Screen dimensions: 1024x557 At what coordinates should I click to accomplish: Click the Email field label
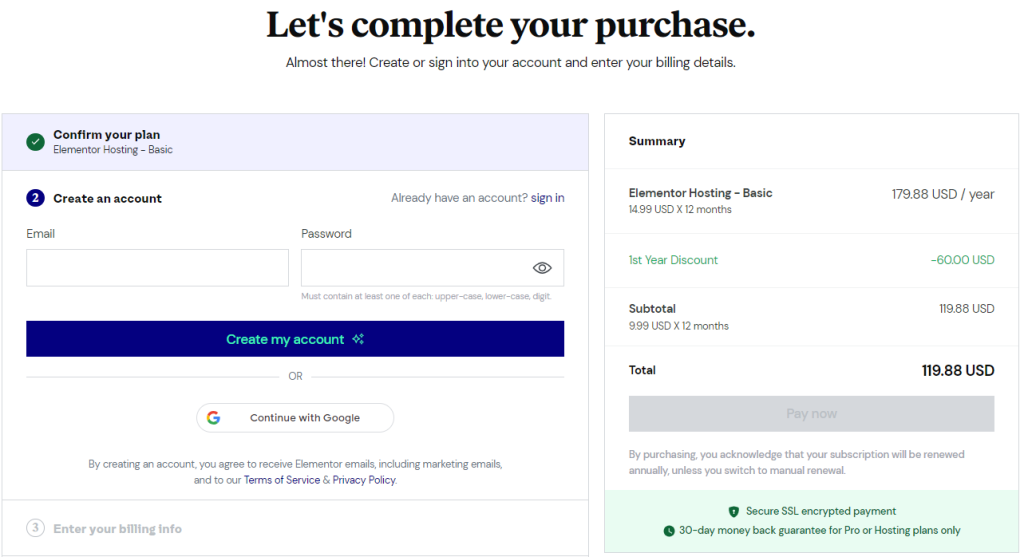(x=40, y=234)
